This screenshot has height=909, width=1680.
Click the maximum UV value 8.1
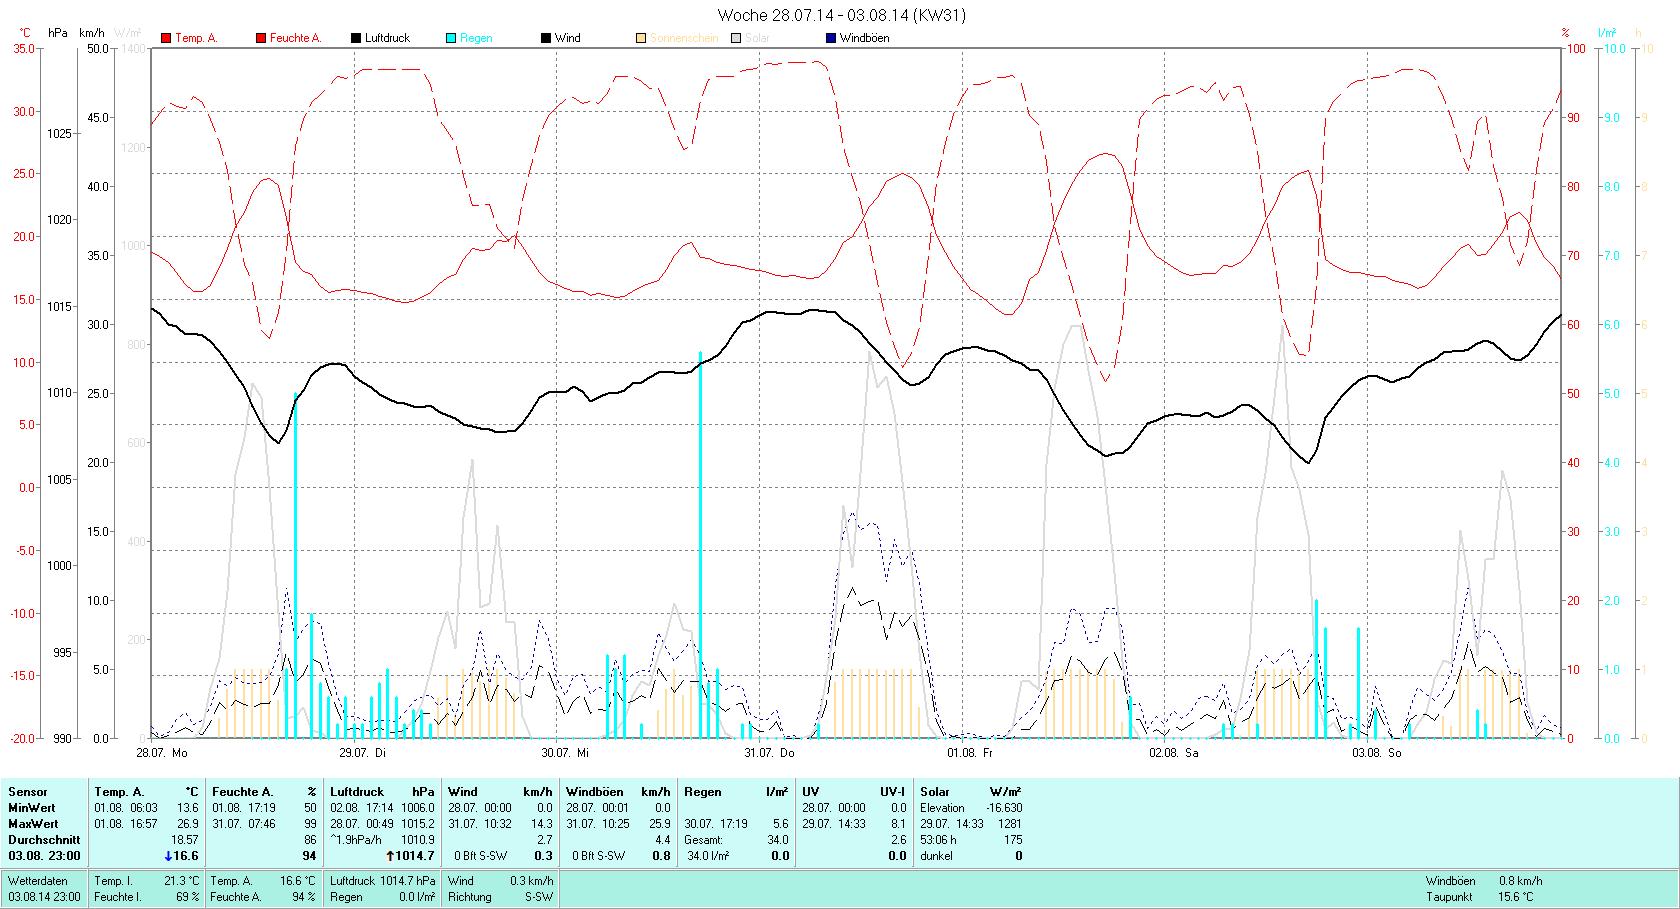coord(898,824)
